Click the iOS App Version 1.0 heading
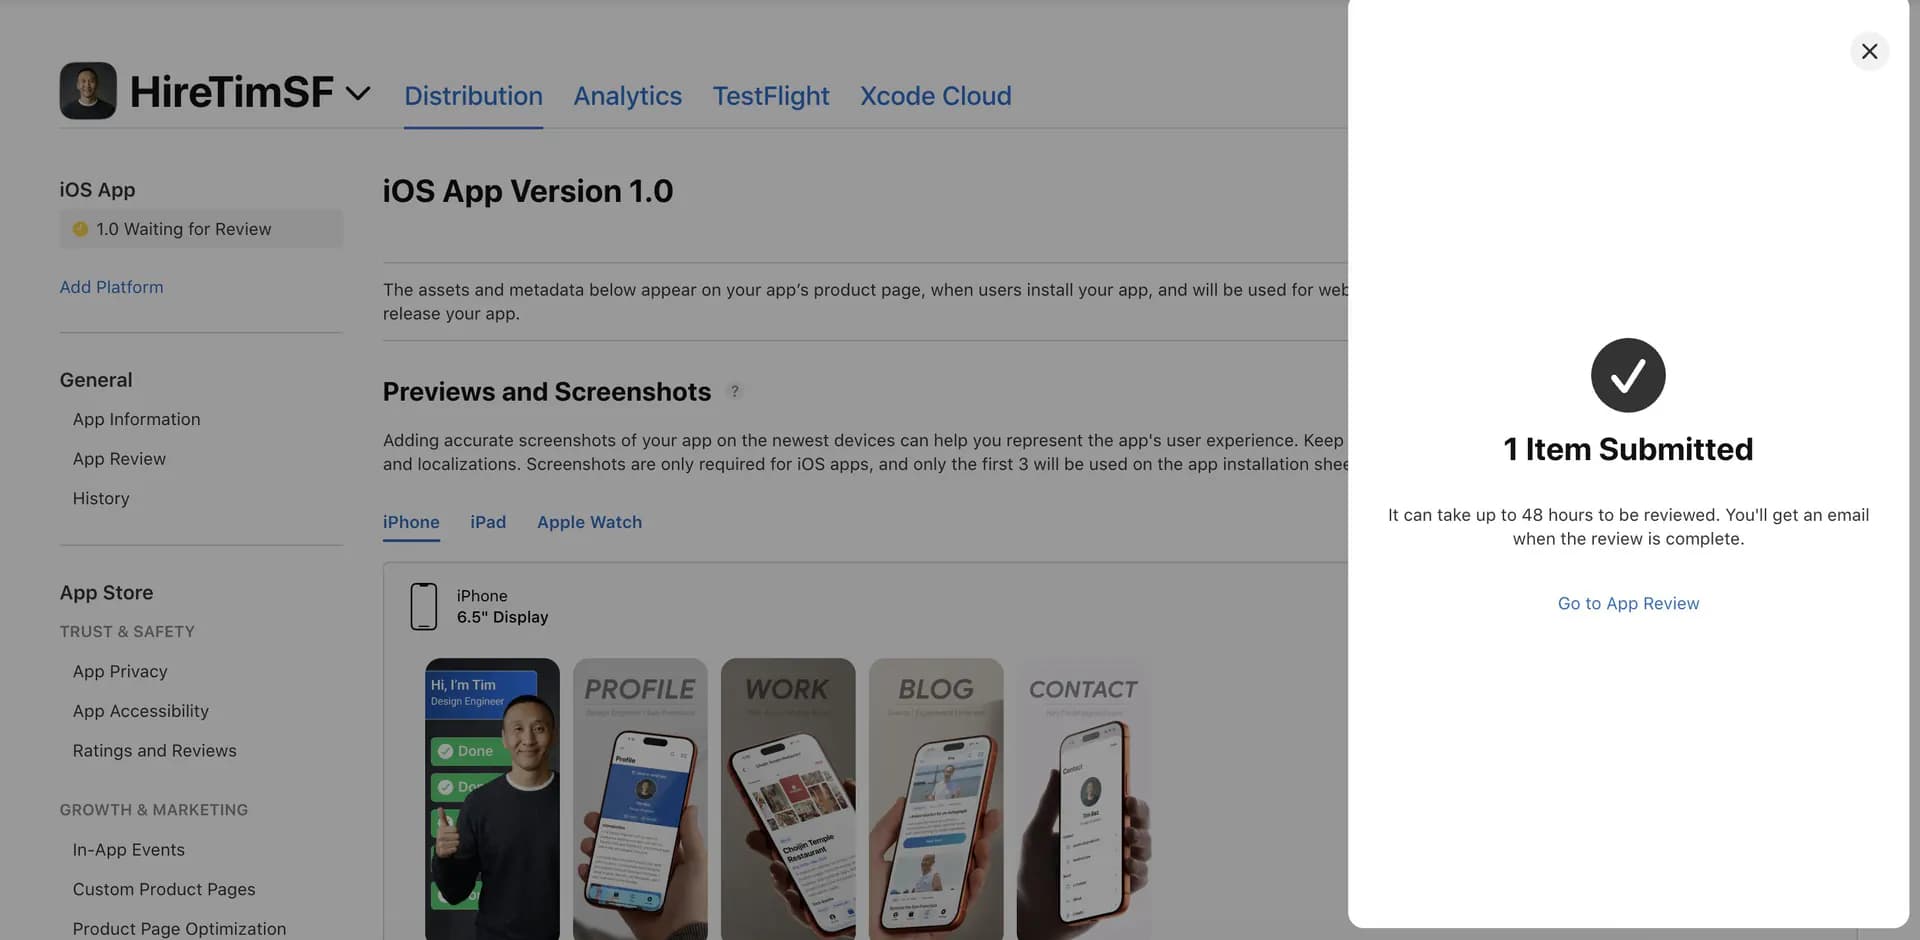 tap(528, 191)
